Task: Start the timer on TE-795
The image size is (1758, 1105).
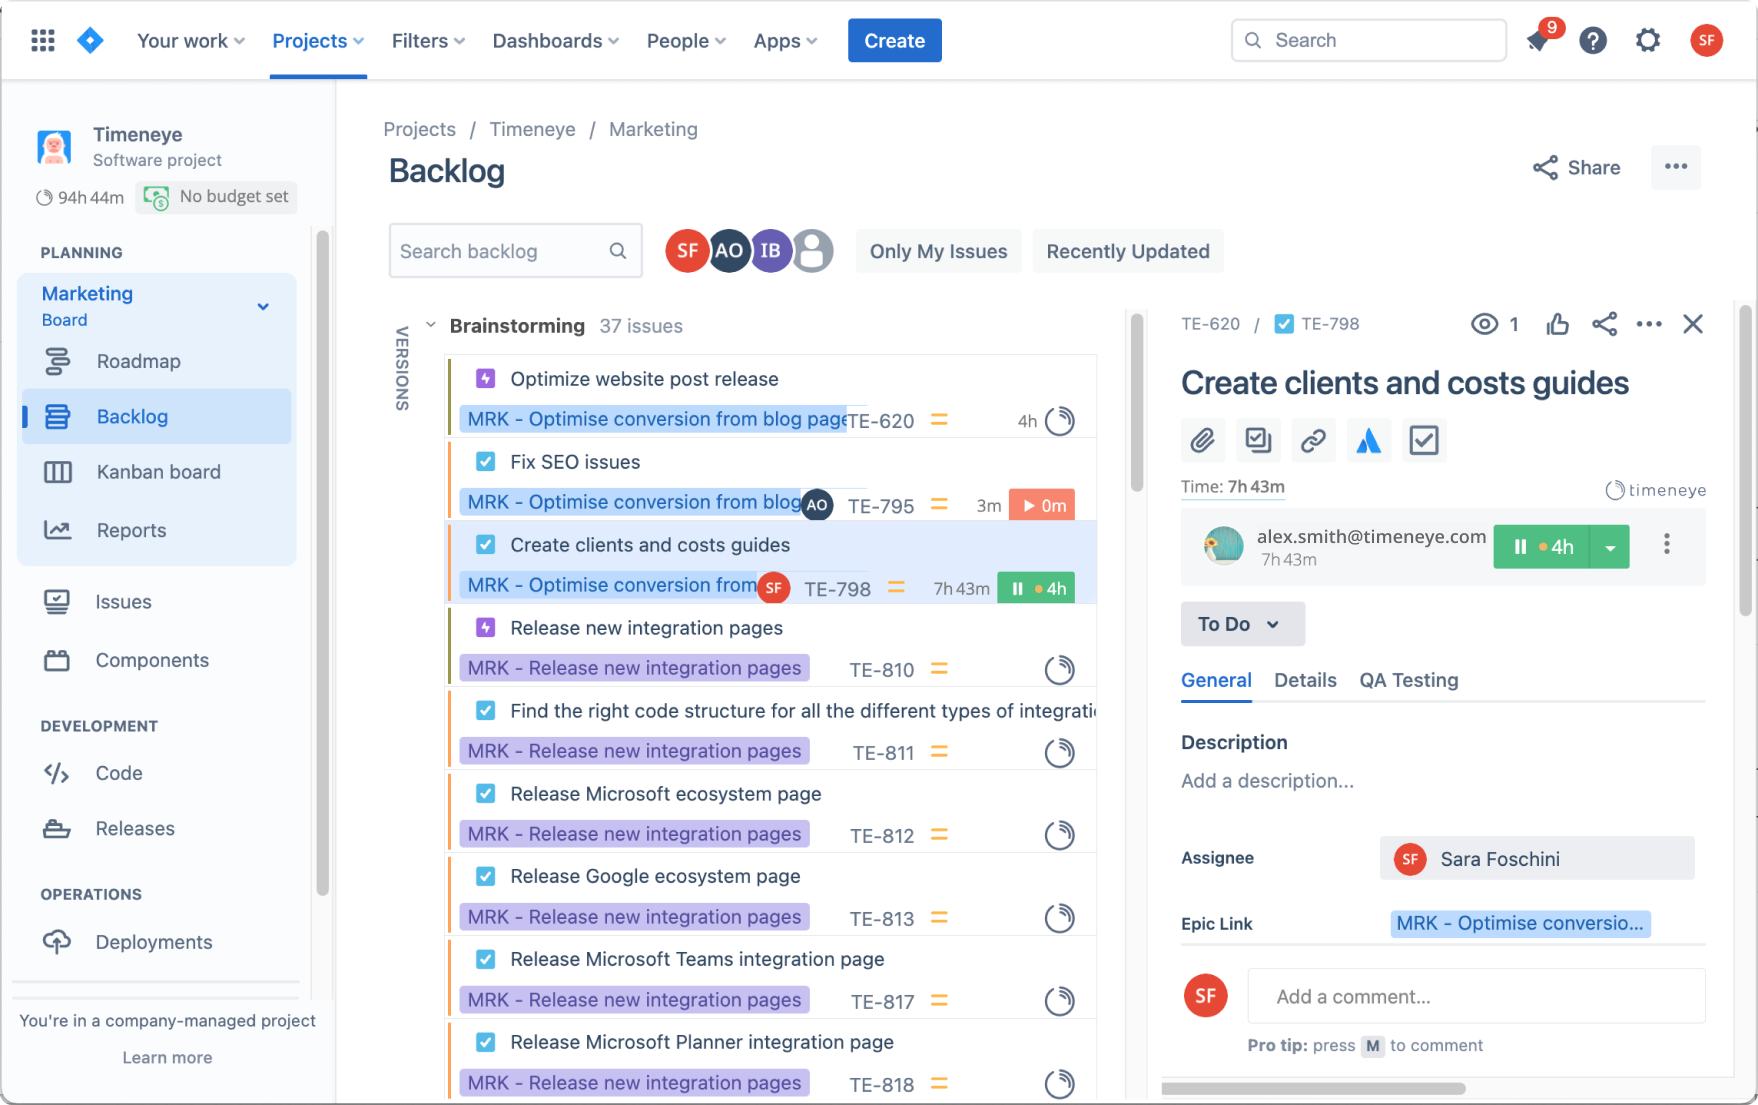Action: pos(1041,505)
